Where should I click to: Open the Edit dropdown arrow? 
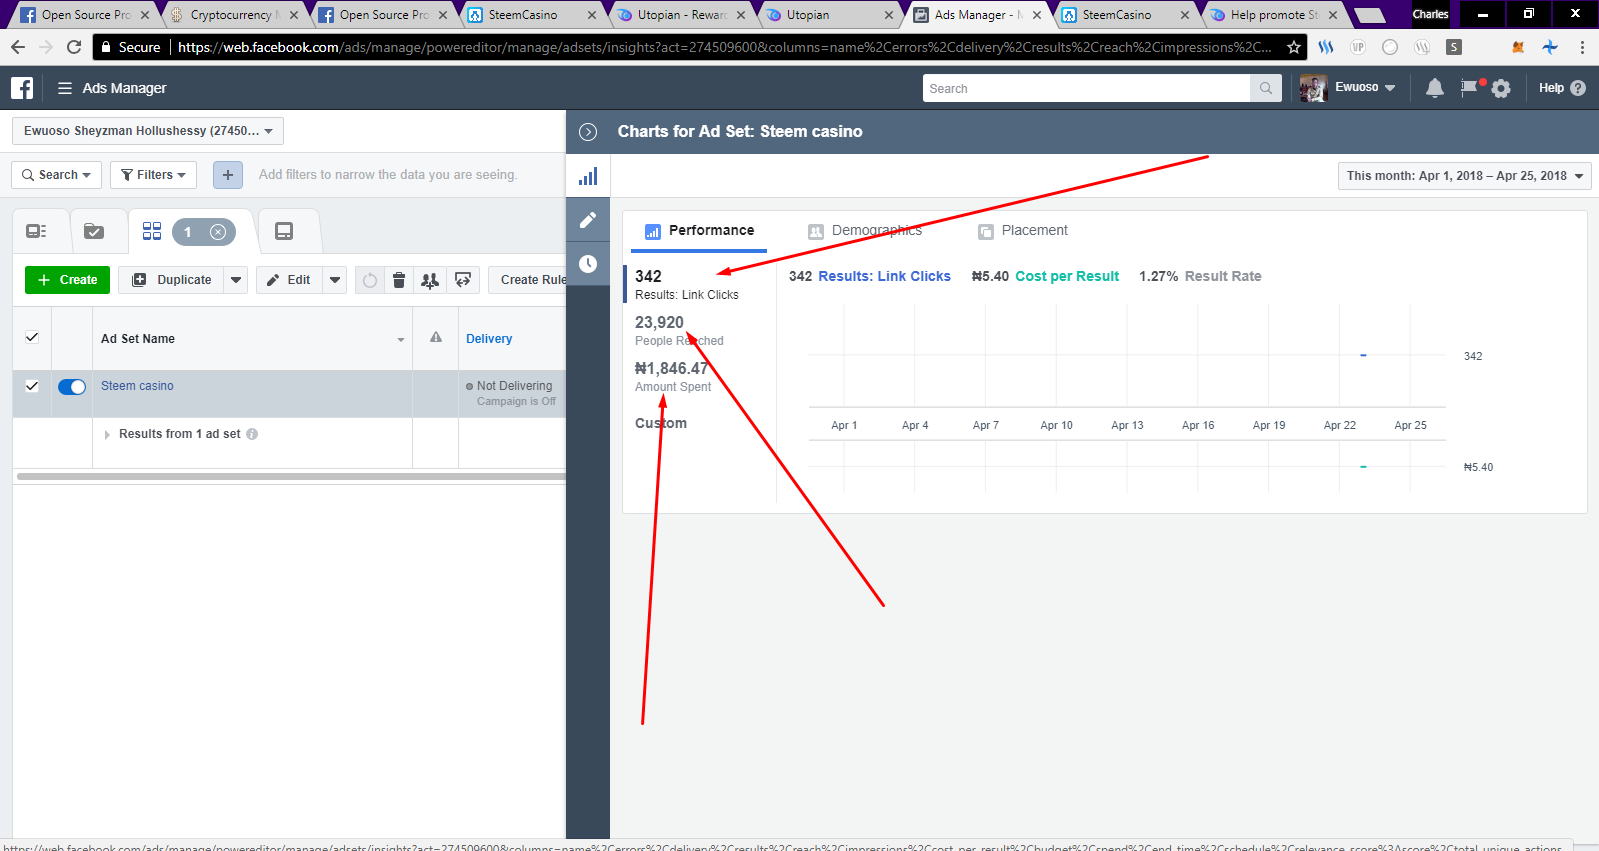[335, 280]
